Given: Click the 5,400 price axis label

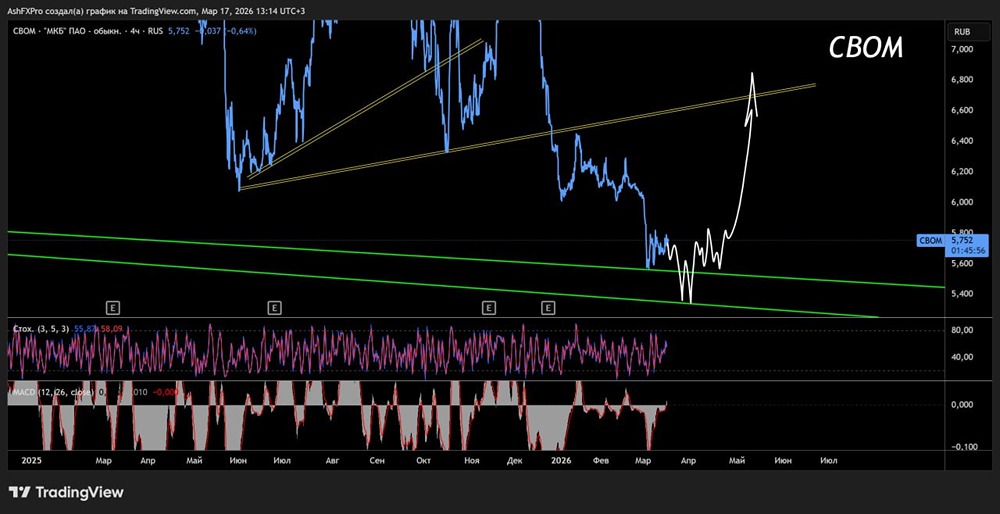Looking at the screenshot, I should [x=961, y=294].
